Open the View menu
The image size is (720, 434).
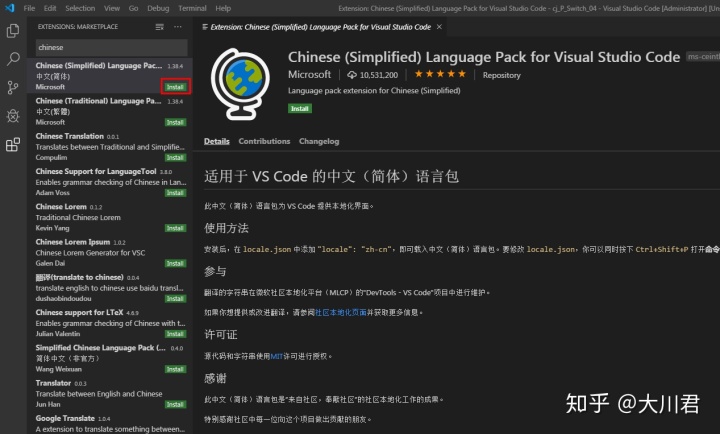click(112, 8)
